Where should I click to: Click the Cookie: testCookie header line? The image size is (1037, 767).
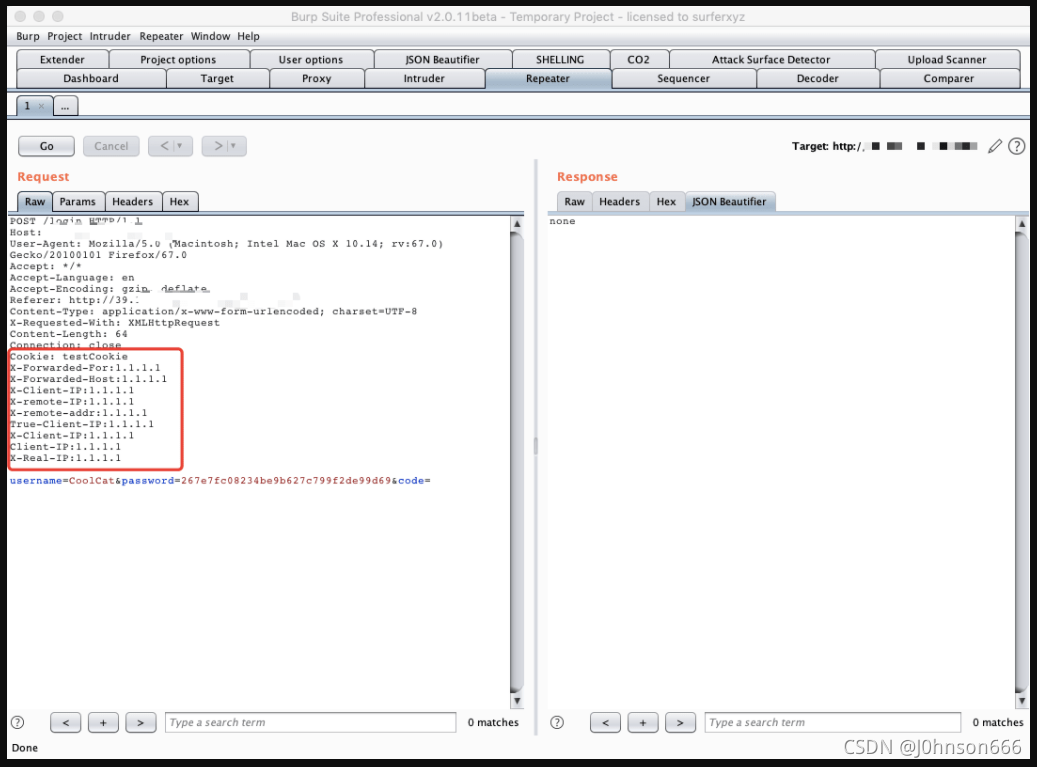69,356
